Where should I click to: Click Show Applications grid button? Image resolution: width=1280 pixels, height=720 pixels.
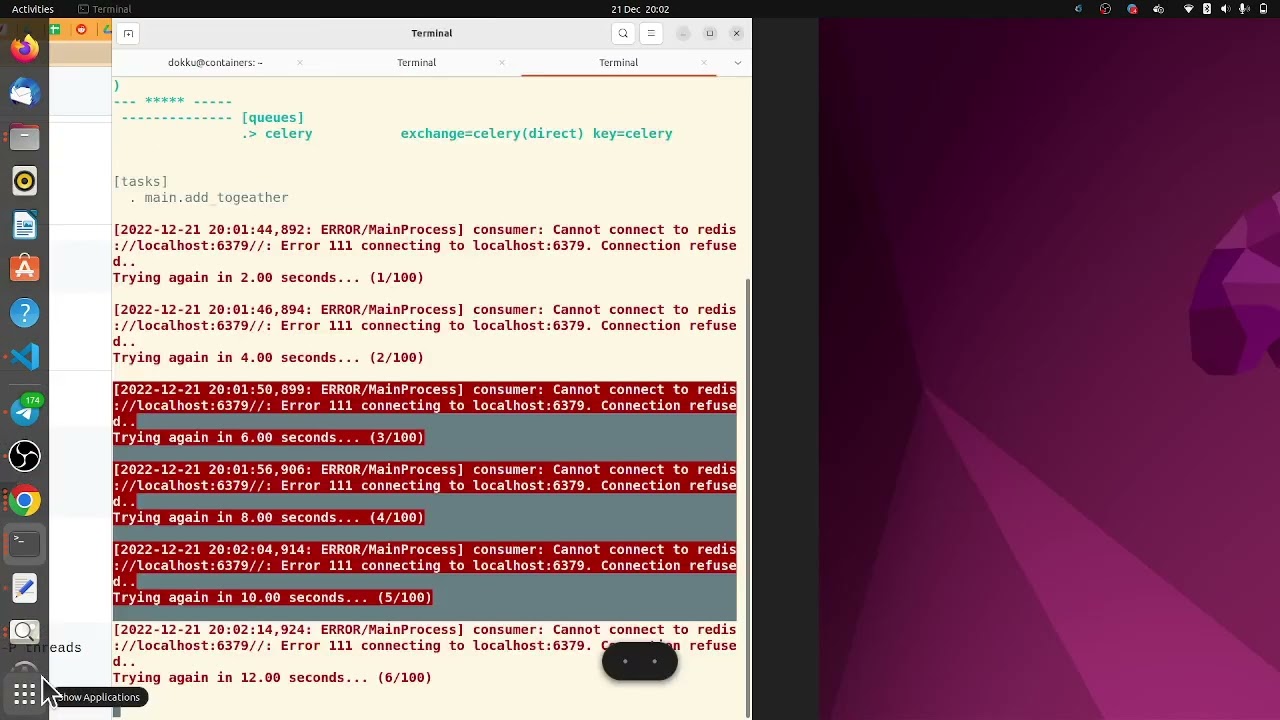click(x=25, y=693)
